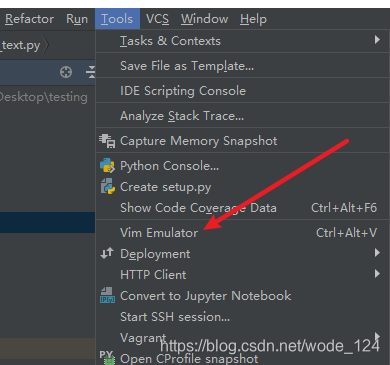The height and width of the screenshot is (365, 390).
Task: Click the Capture Memory Snapshot icon
Action: coord(107,141)
